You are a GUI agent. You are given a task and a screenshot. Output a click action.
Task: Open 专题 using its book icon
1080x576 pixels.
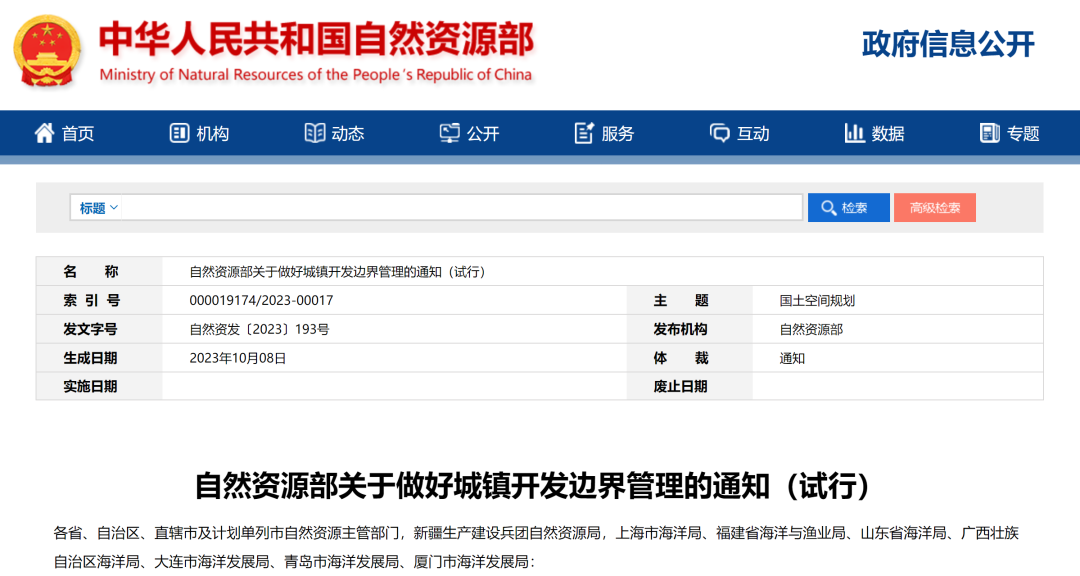[990, 131]
